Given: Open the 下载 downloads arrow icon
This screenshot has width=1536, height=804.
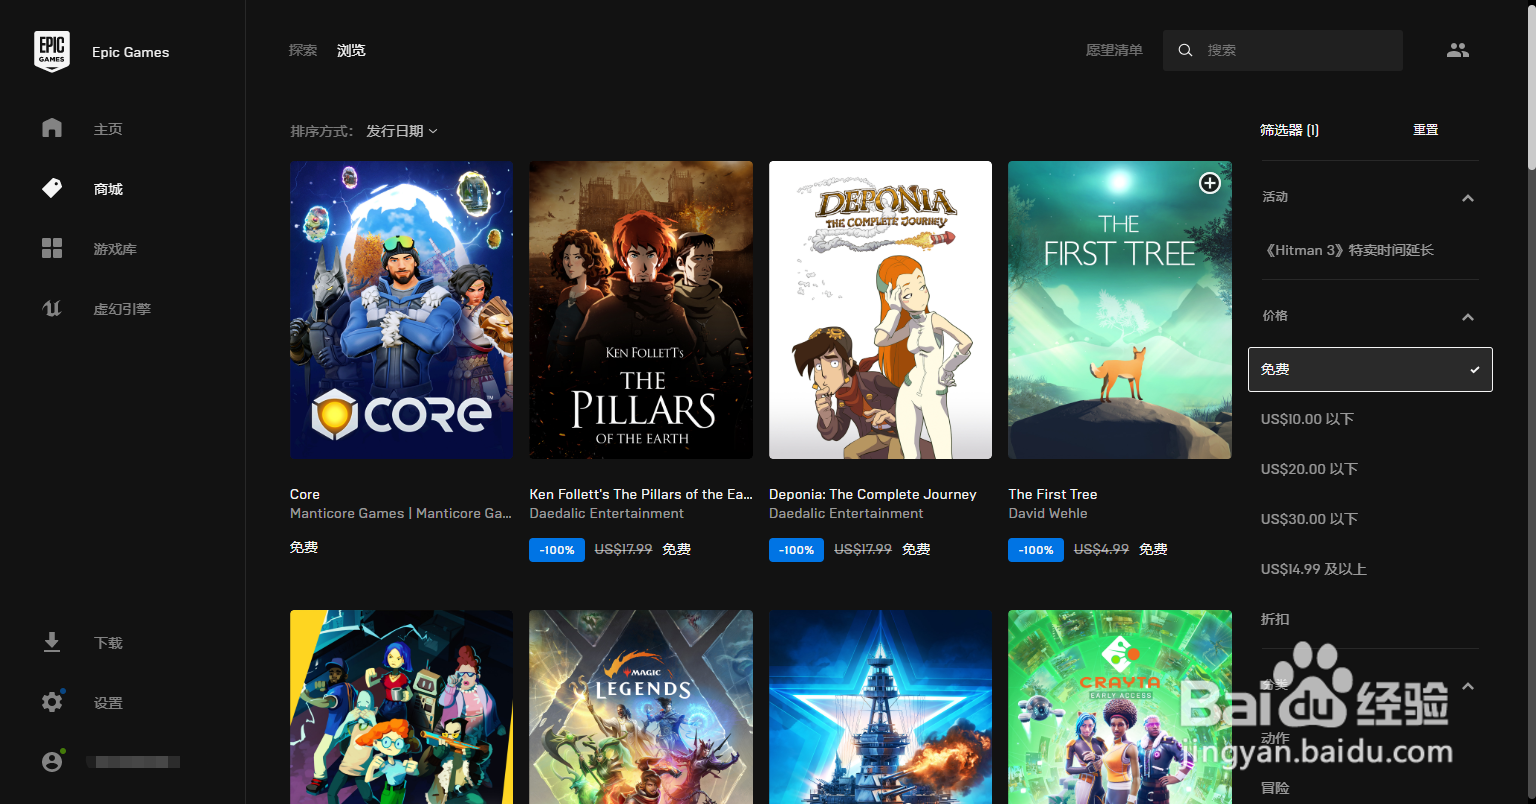Looking at the screenshot, I should pyautogui.click(x=52, y=642).
